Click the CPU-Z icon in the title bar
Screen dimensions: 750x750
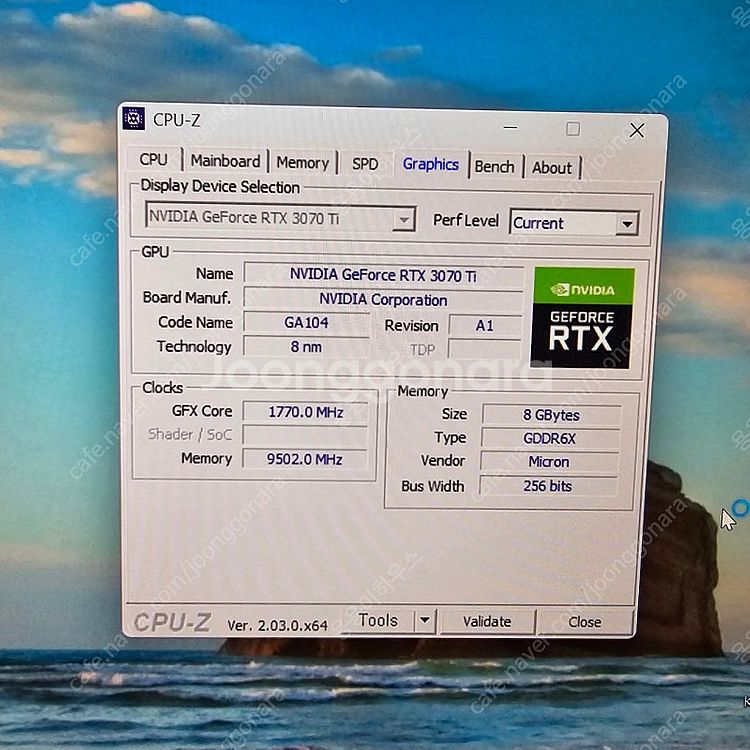pyautogui.click(x=133, y=118)
